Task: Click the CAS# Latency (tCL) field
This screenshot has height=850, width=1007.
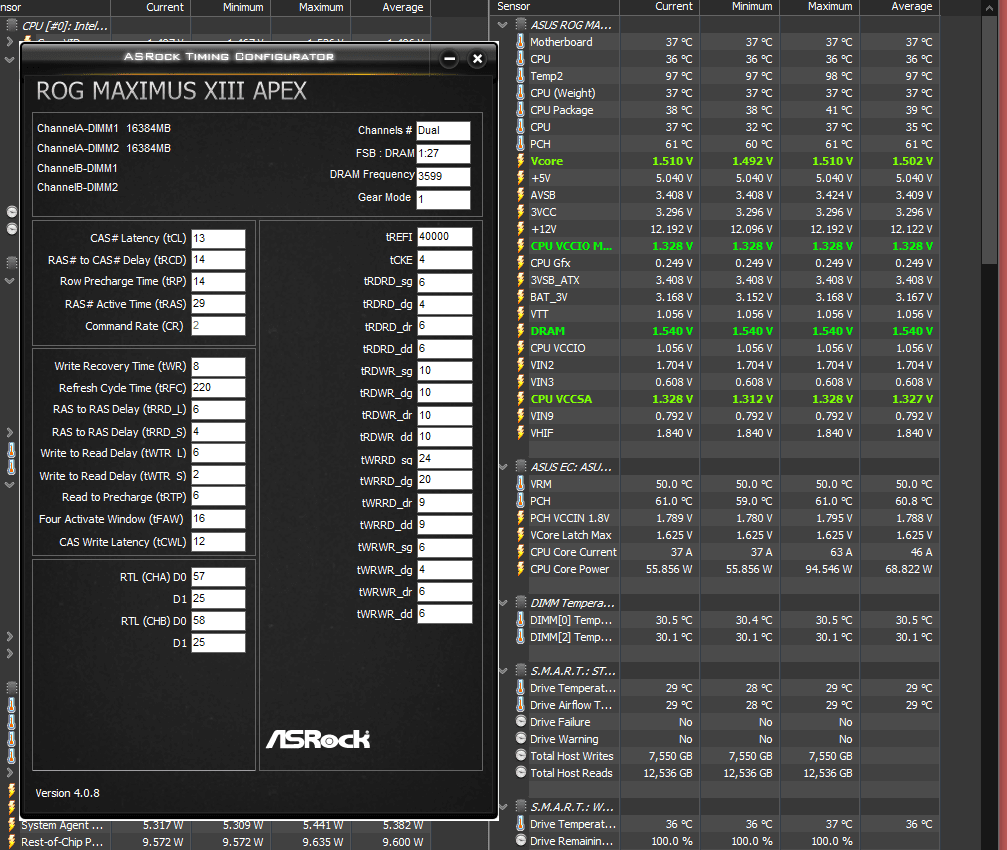Action: [x=218, y=238]
